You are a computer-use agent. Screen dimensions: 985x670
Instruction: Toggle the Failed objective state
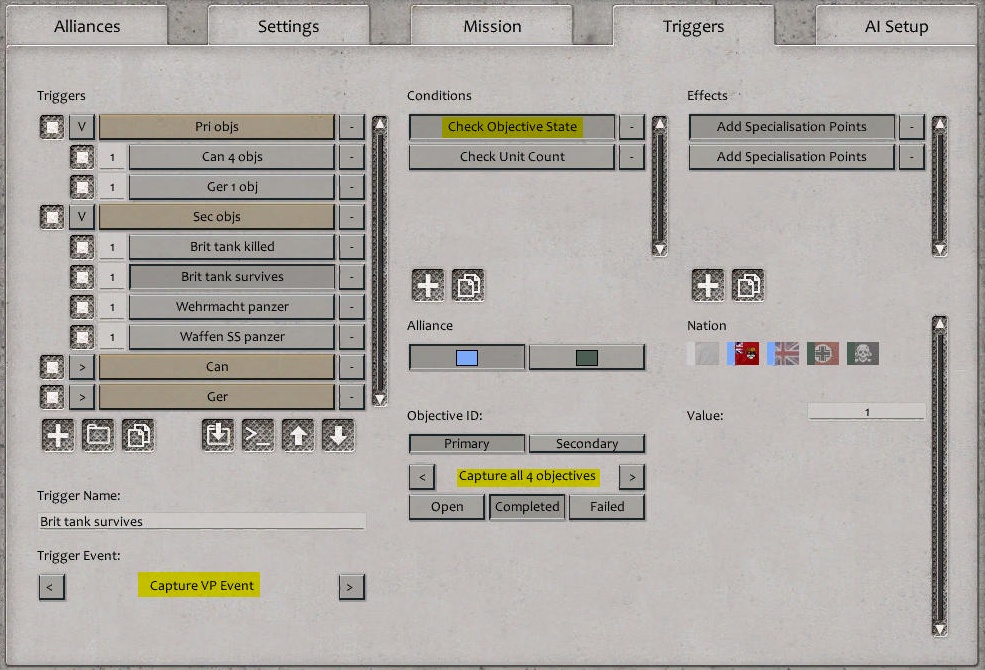[x=607, y=507]
